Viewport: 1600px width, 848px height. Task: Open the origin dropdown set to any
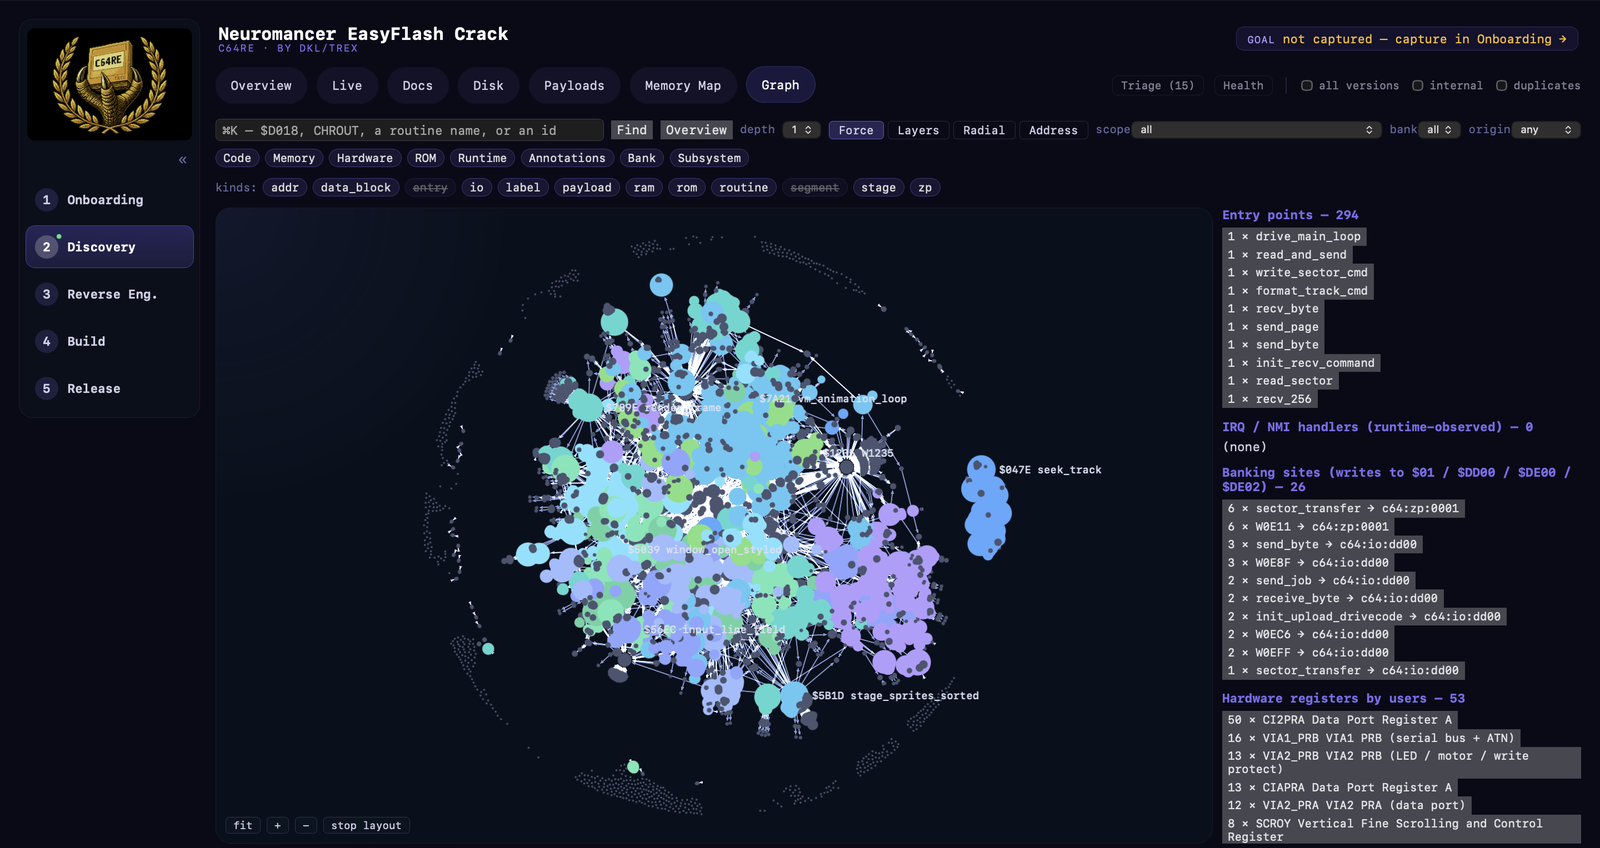point(1546,130)
